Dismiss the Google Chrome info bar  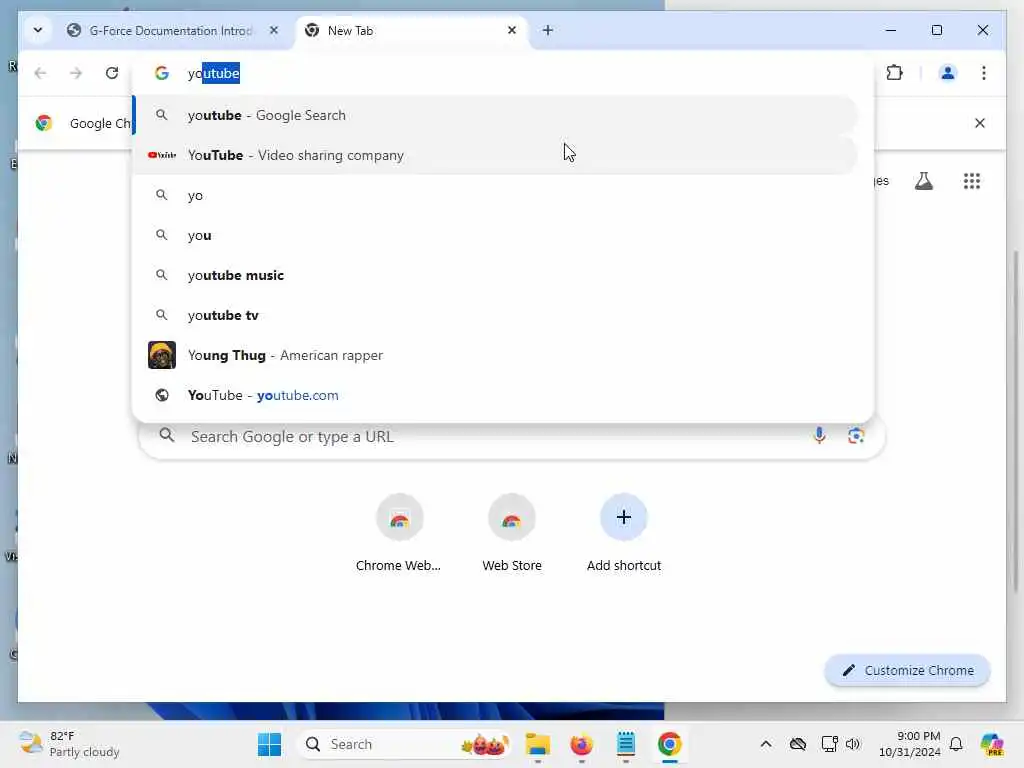980,123
